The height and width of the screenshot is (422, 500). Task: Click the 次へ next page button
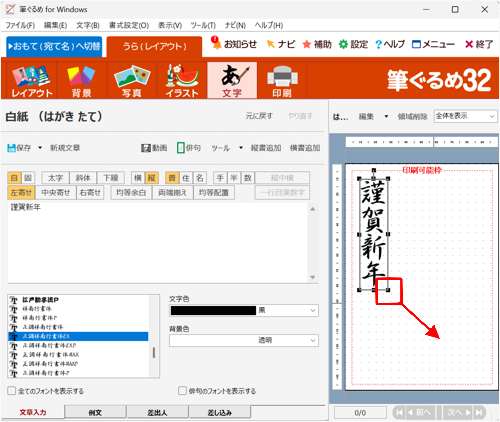(458, 413)
